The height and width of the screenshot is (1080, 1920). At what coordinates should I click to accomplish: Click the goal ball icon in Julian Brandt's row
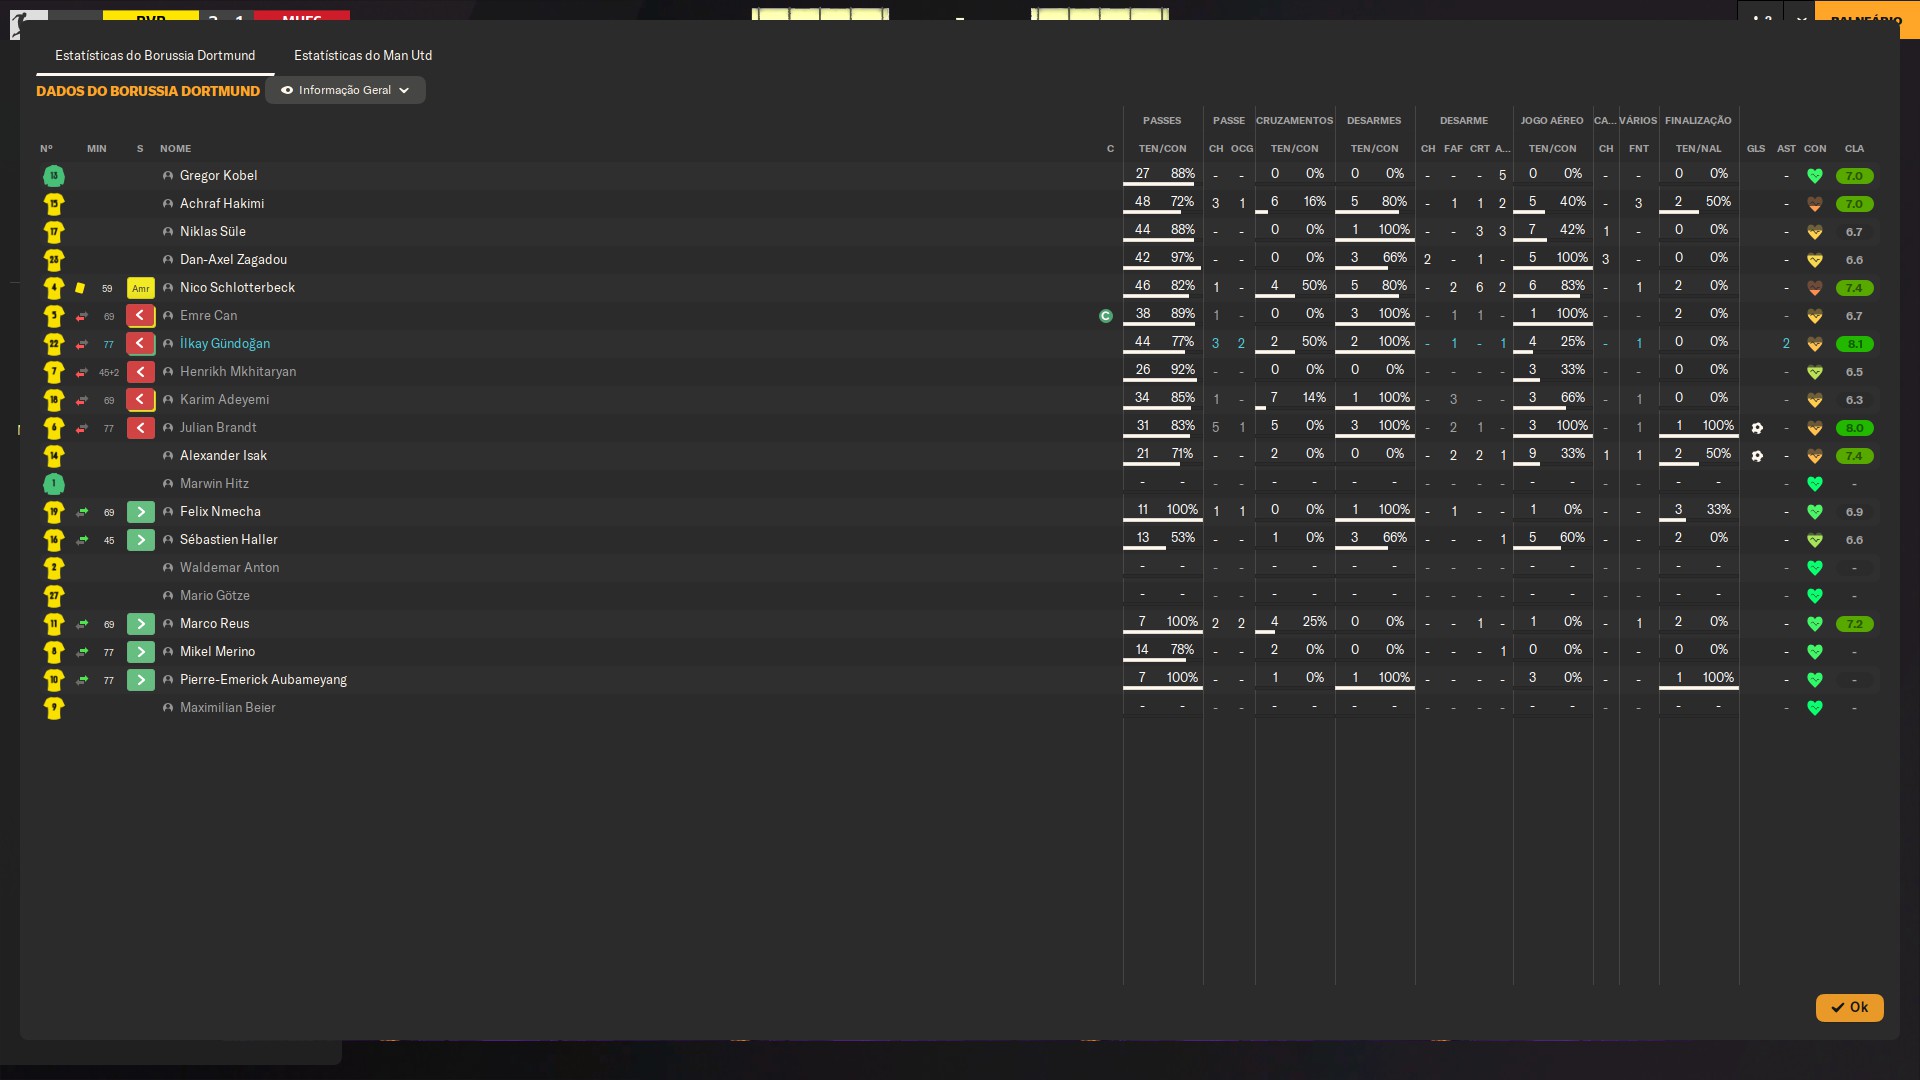[1757, 428]
